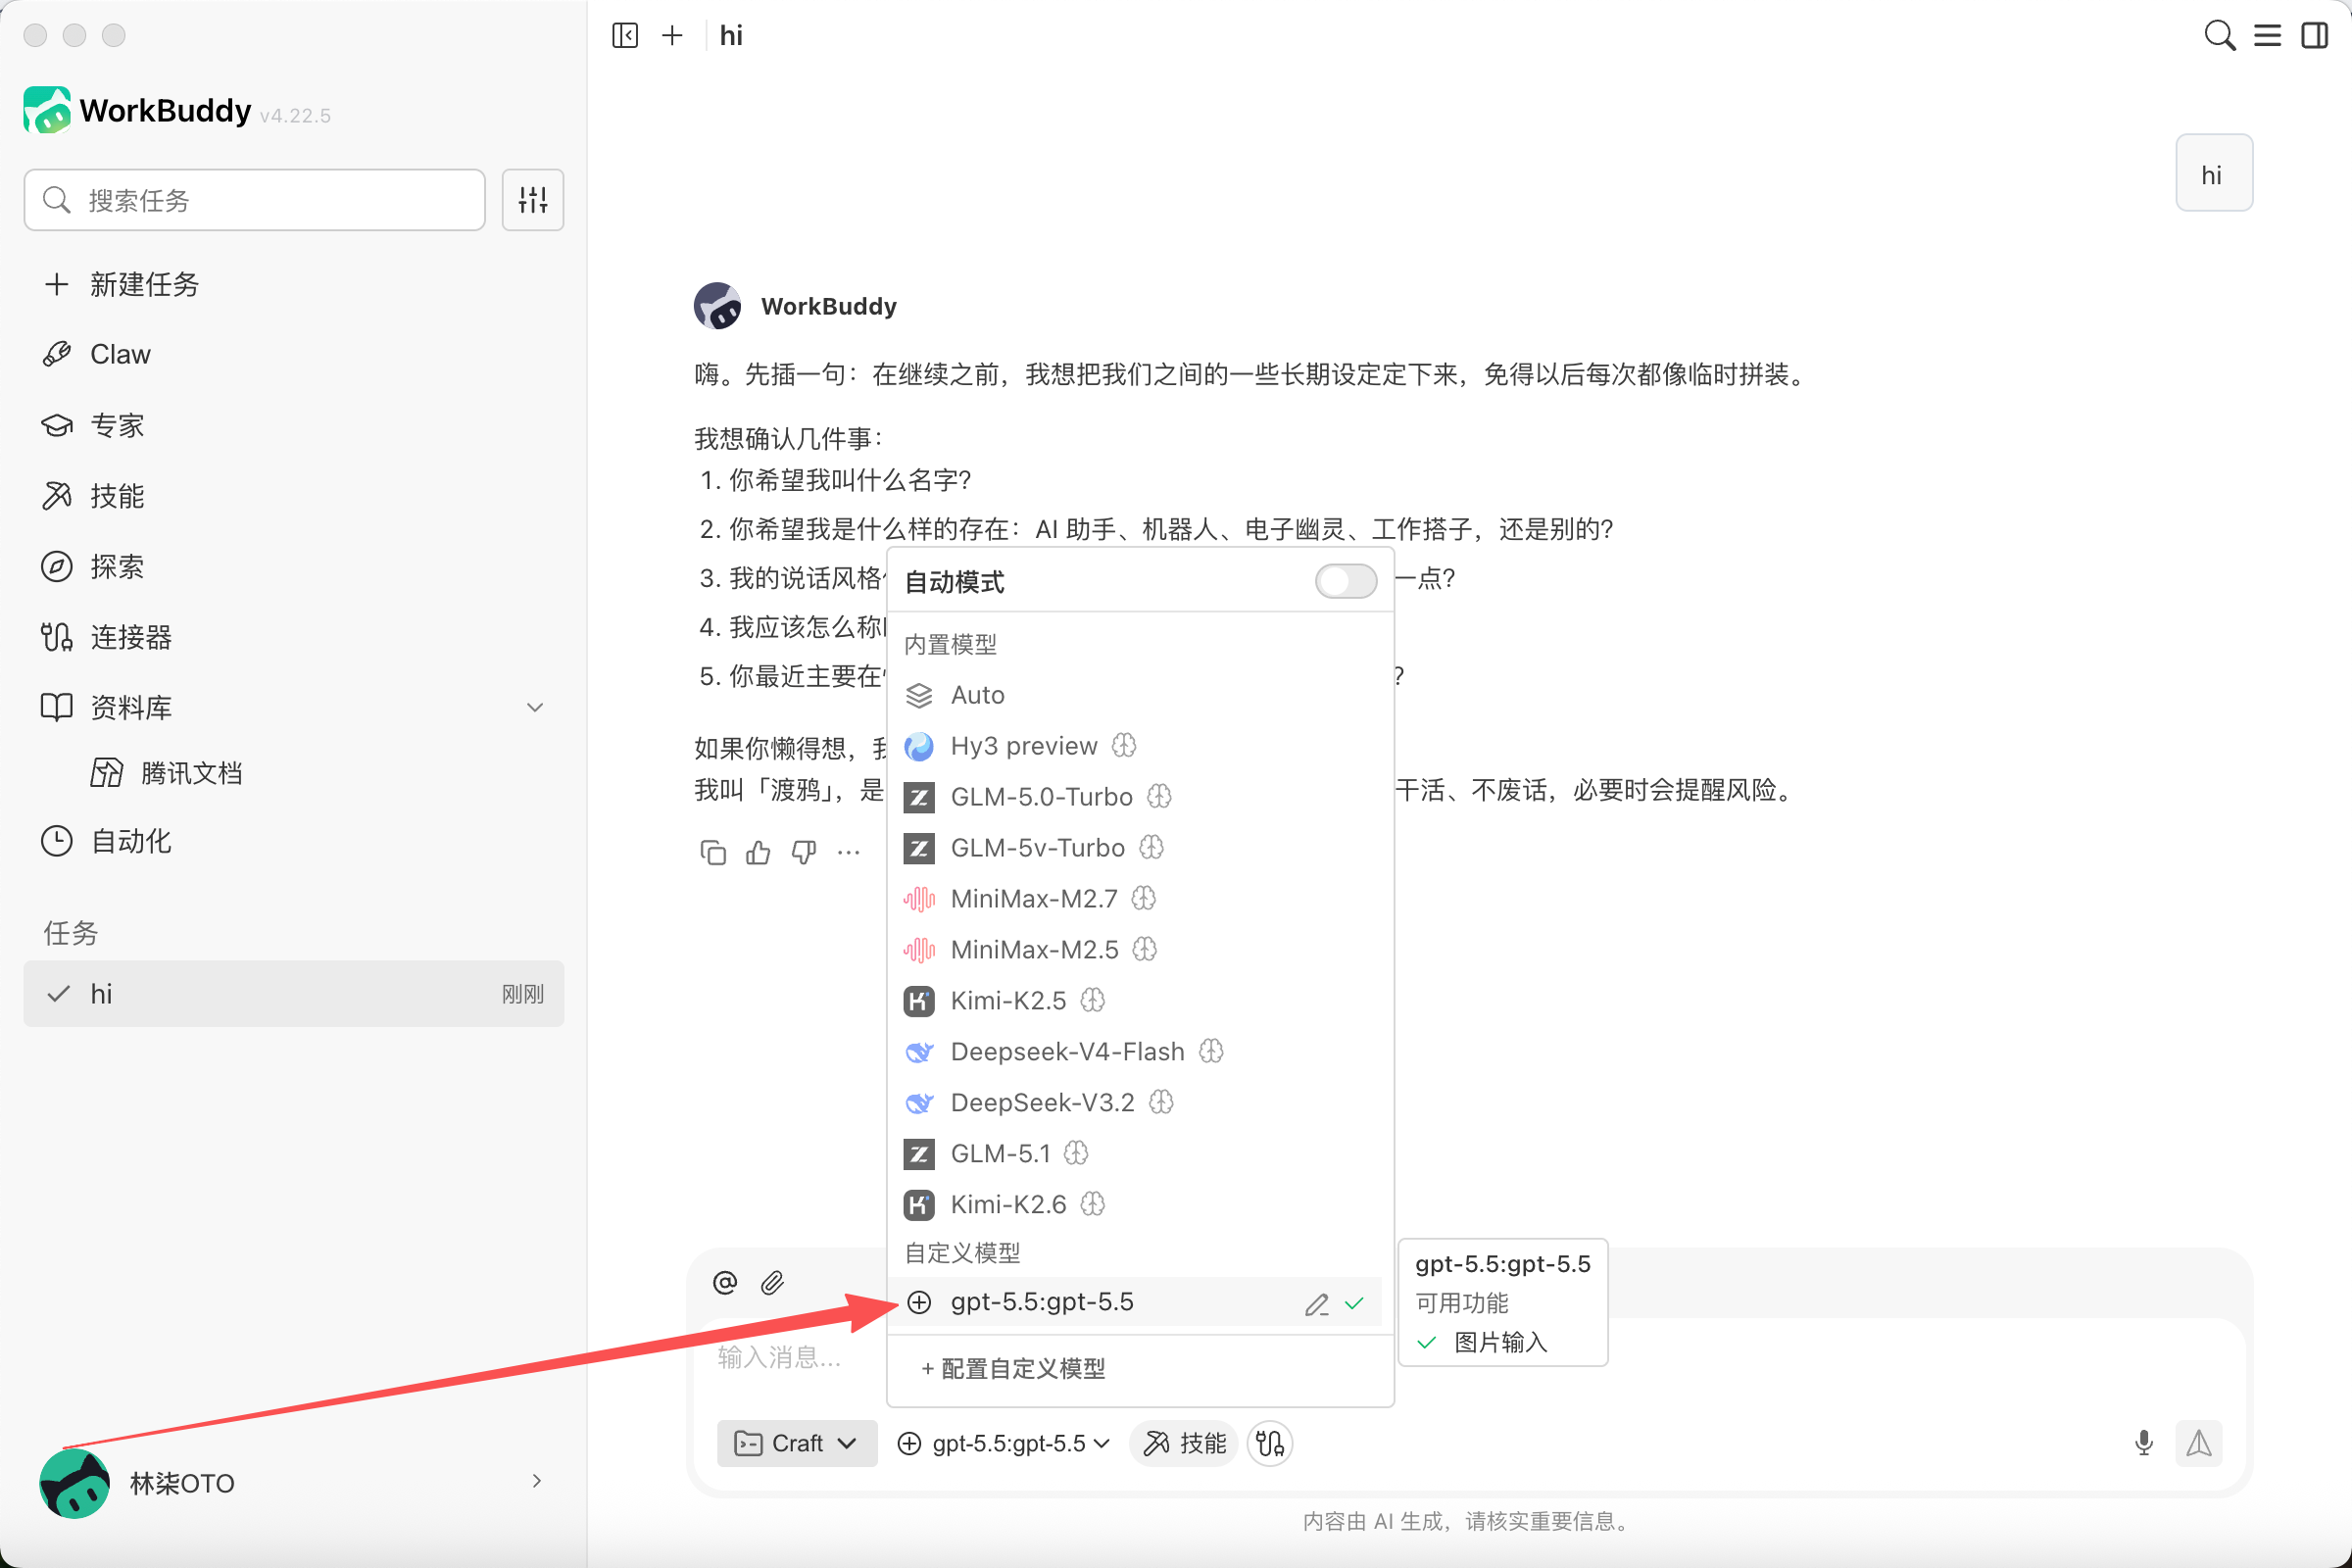This screenshot has width=2352, height=1568.
Task: Insert a mention with the @ icon
Action: click(x=725, y=1283)
